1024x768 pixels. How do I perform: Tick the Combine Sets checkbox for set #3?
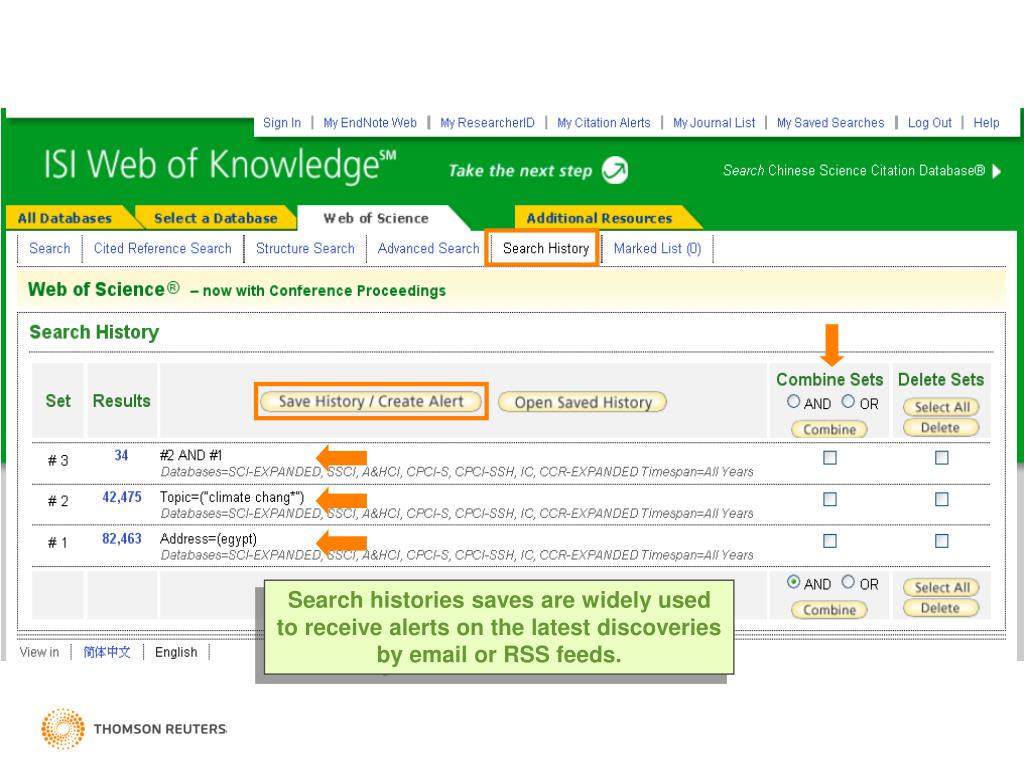click(829, 458)
